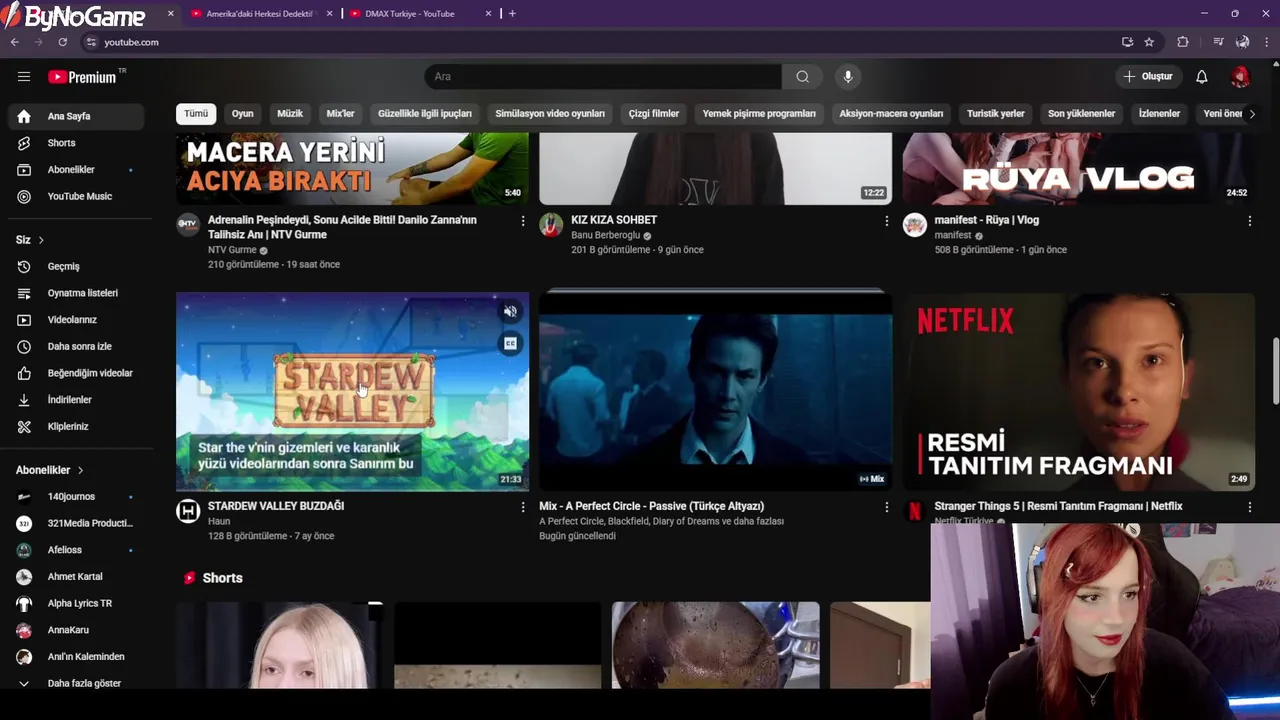The width and height of the screenshot is (1280, 720).
Task: Select Çizgi filmler chip
Action: (654, 114)
